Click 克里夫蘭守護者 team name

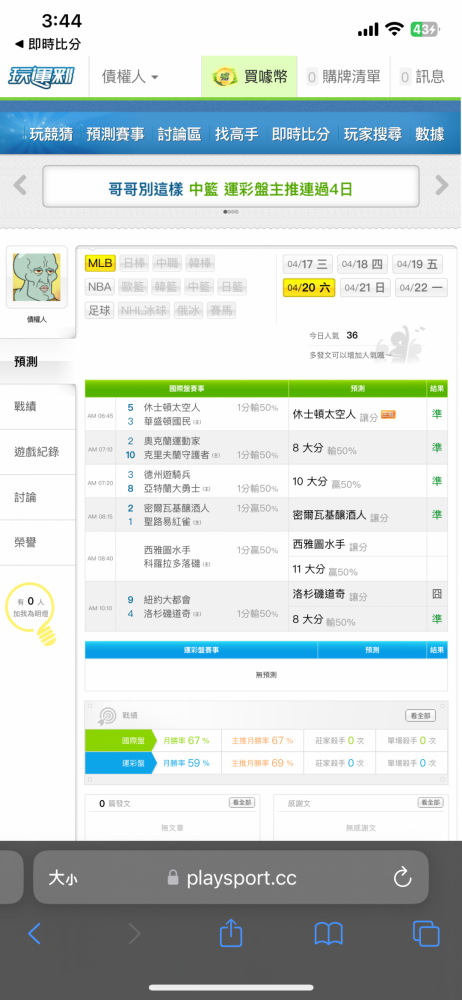pyautogui.click(x=176, y=455)
